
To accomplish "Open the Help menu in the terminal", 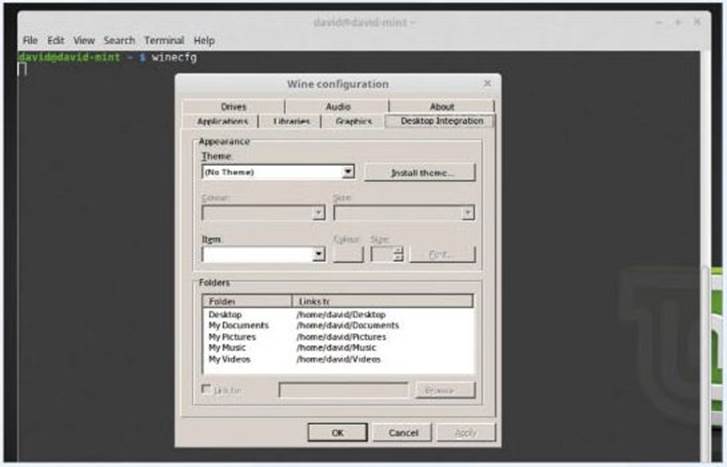I will tap(204, 40).
